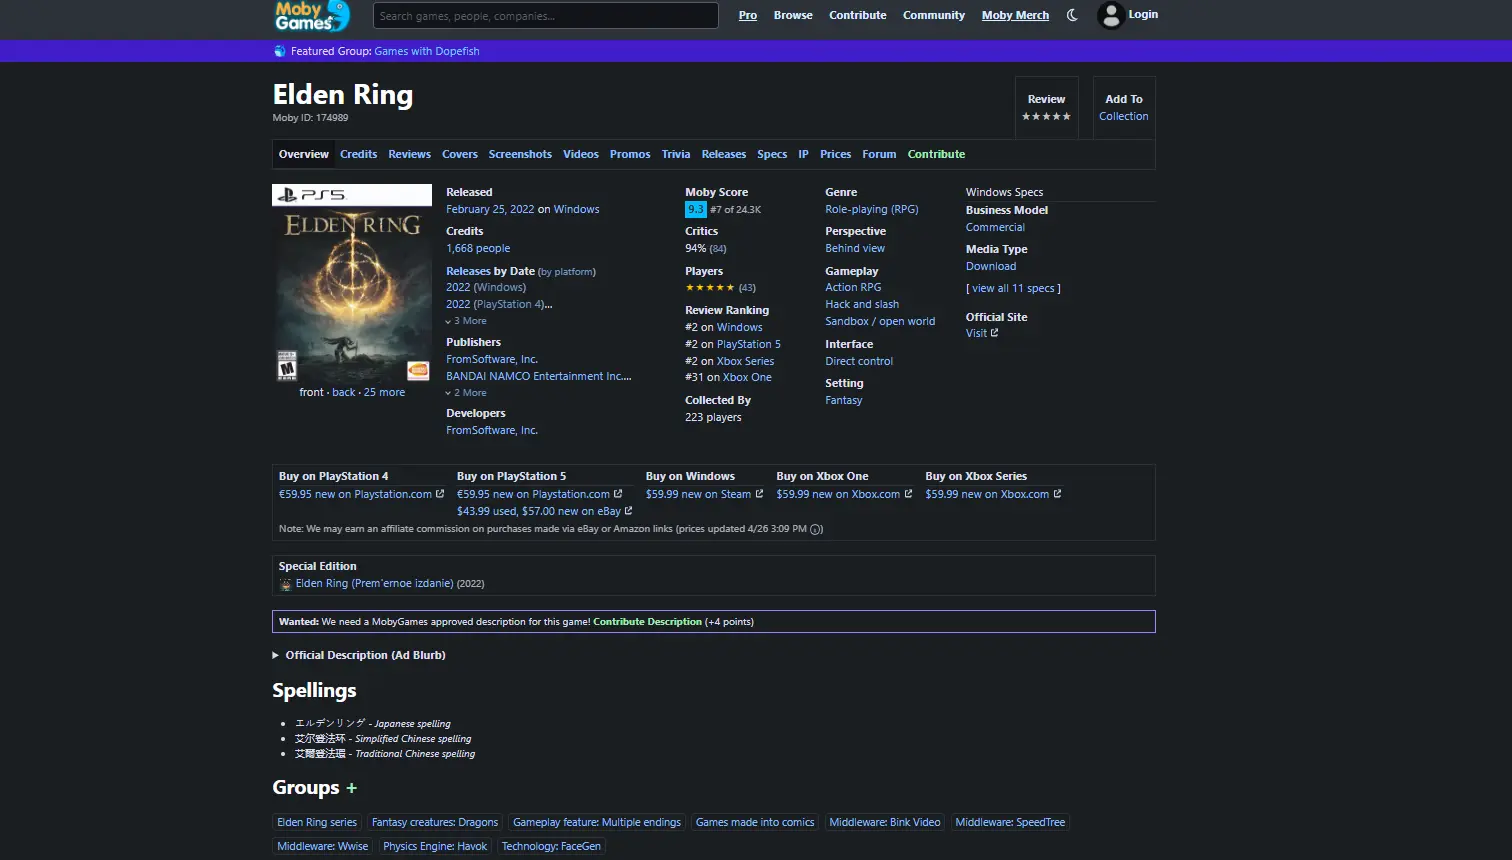Open the 1,668 people credits link

(x=478, y=248)
